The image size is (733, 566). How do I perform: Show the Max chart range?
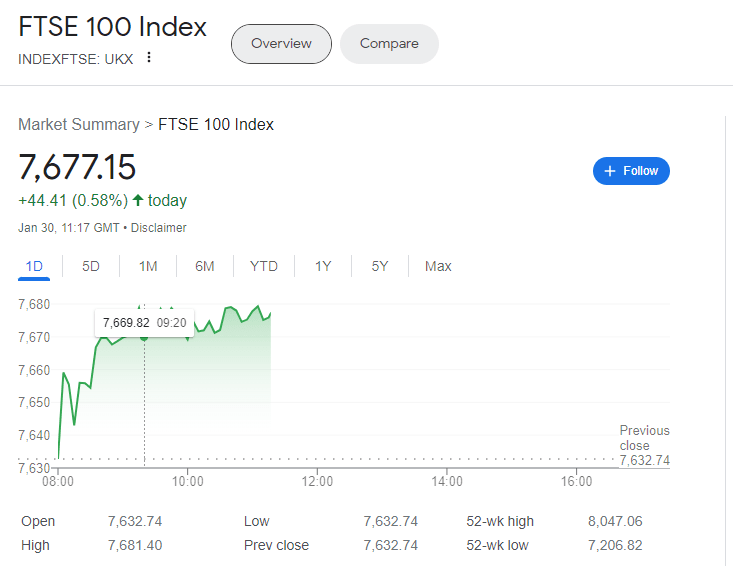[x=438, y=266]
